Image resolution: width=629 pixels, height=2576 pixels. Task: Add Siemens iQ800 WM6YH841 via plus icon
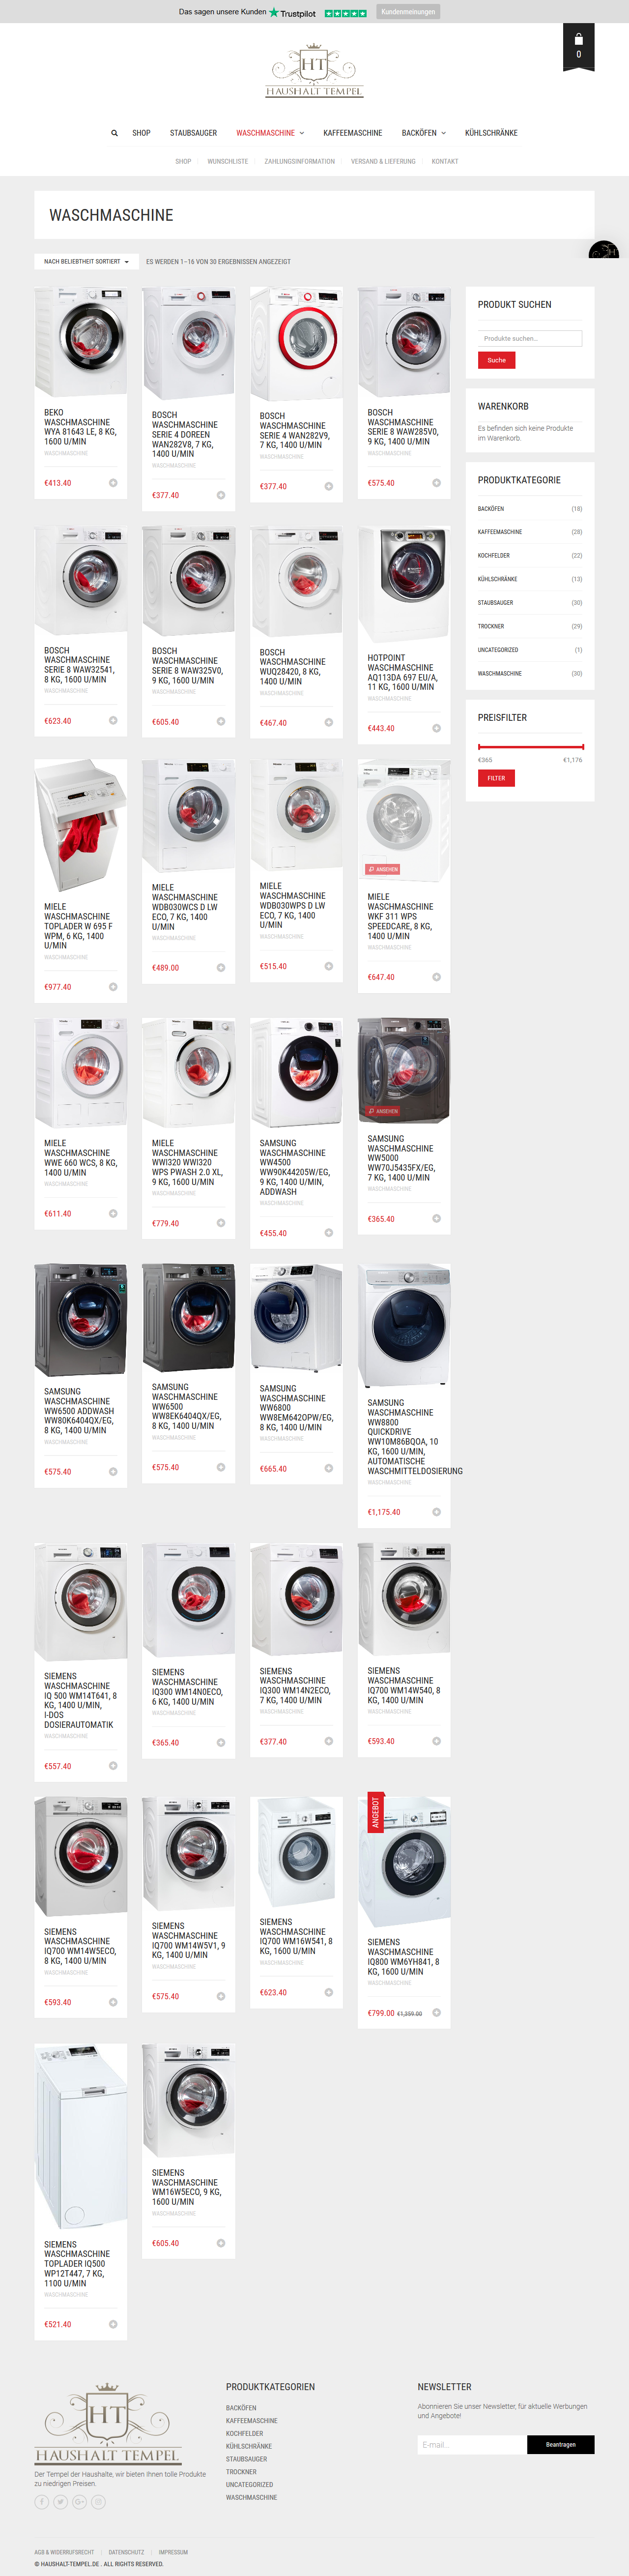point(436,2013)
